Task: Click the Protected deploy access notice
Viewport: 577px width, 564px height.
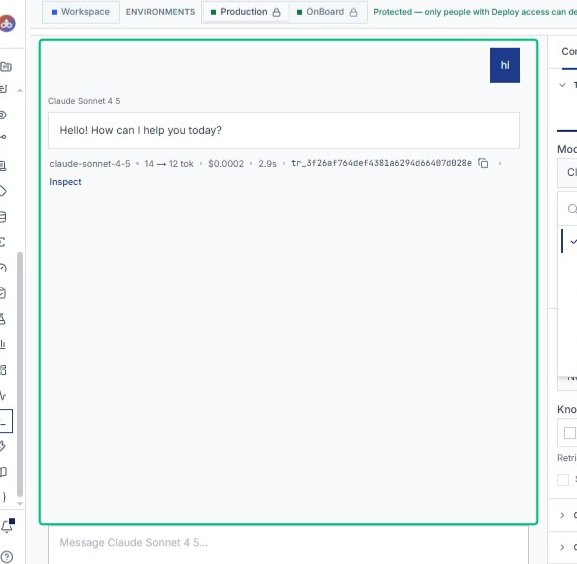Action: pos(475,12)
